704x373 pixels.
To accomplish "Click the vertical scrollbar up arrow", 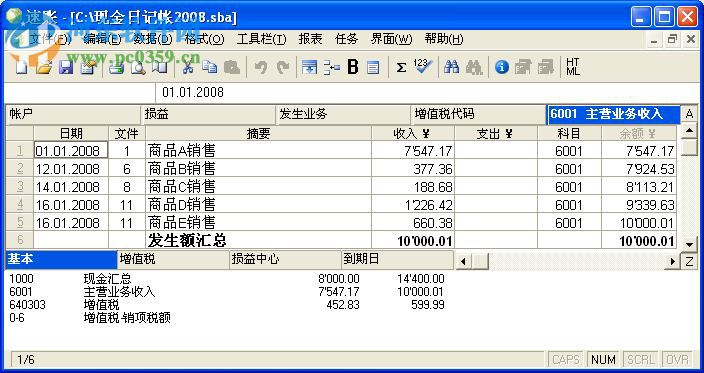I will click(x=689, y=132).
